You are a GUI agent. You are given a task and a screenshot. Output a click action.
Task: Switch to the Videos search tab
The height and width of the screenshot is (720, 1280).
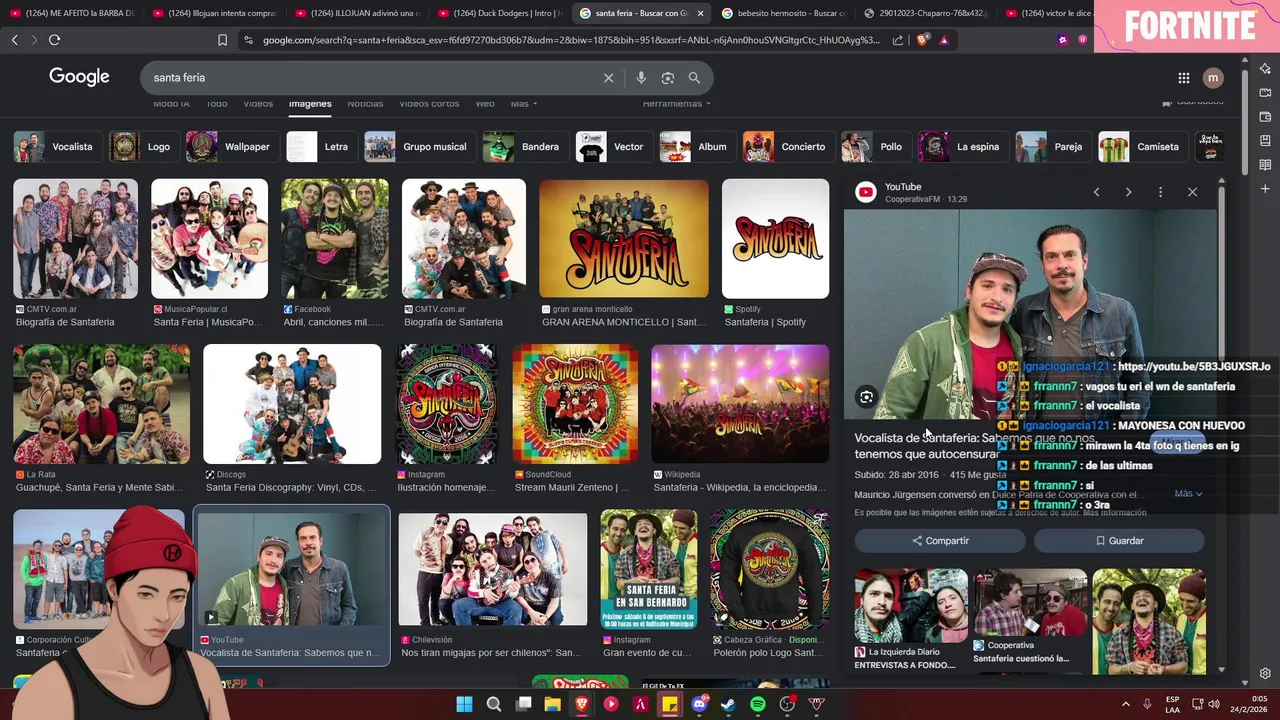[x=258, y=104]
